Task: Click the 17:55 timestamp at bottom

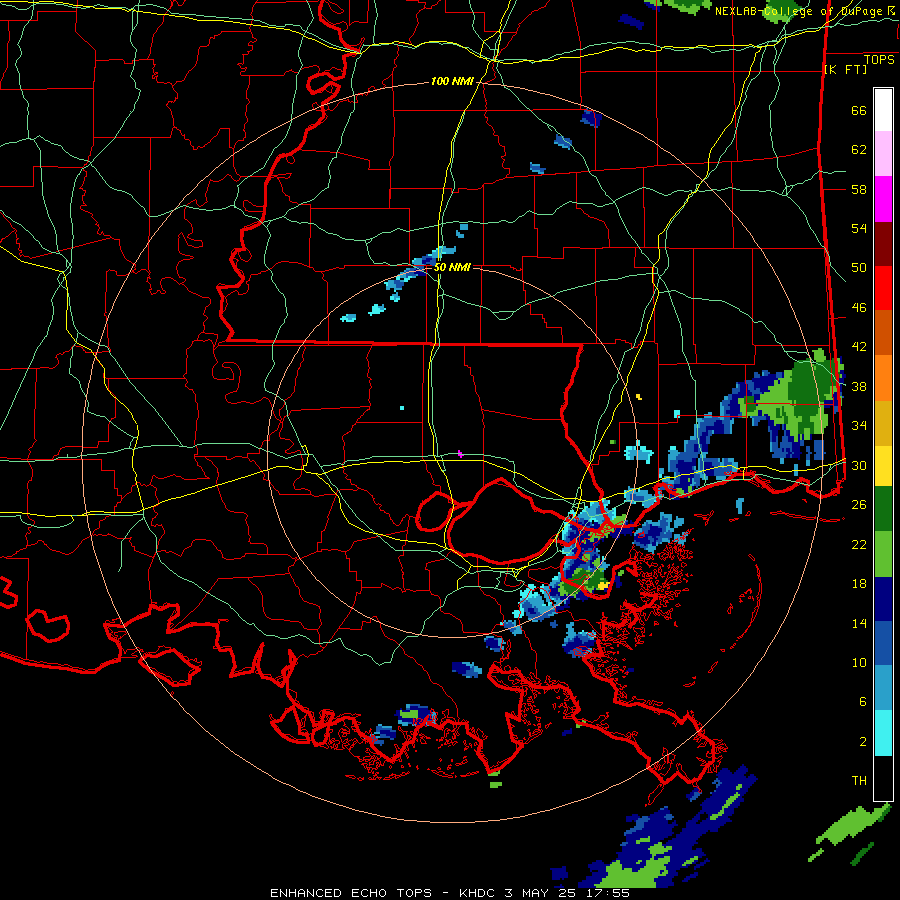Action: [607, 893]
